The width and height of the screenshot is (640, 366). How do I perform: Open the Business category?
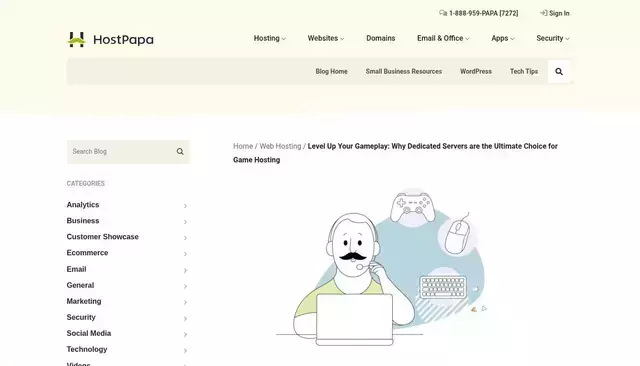point(83,221)
